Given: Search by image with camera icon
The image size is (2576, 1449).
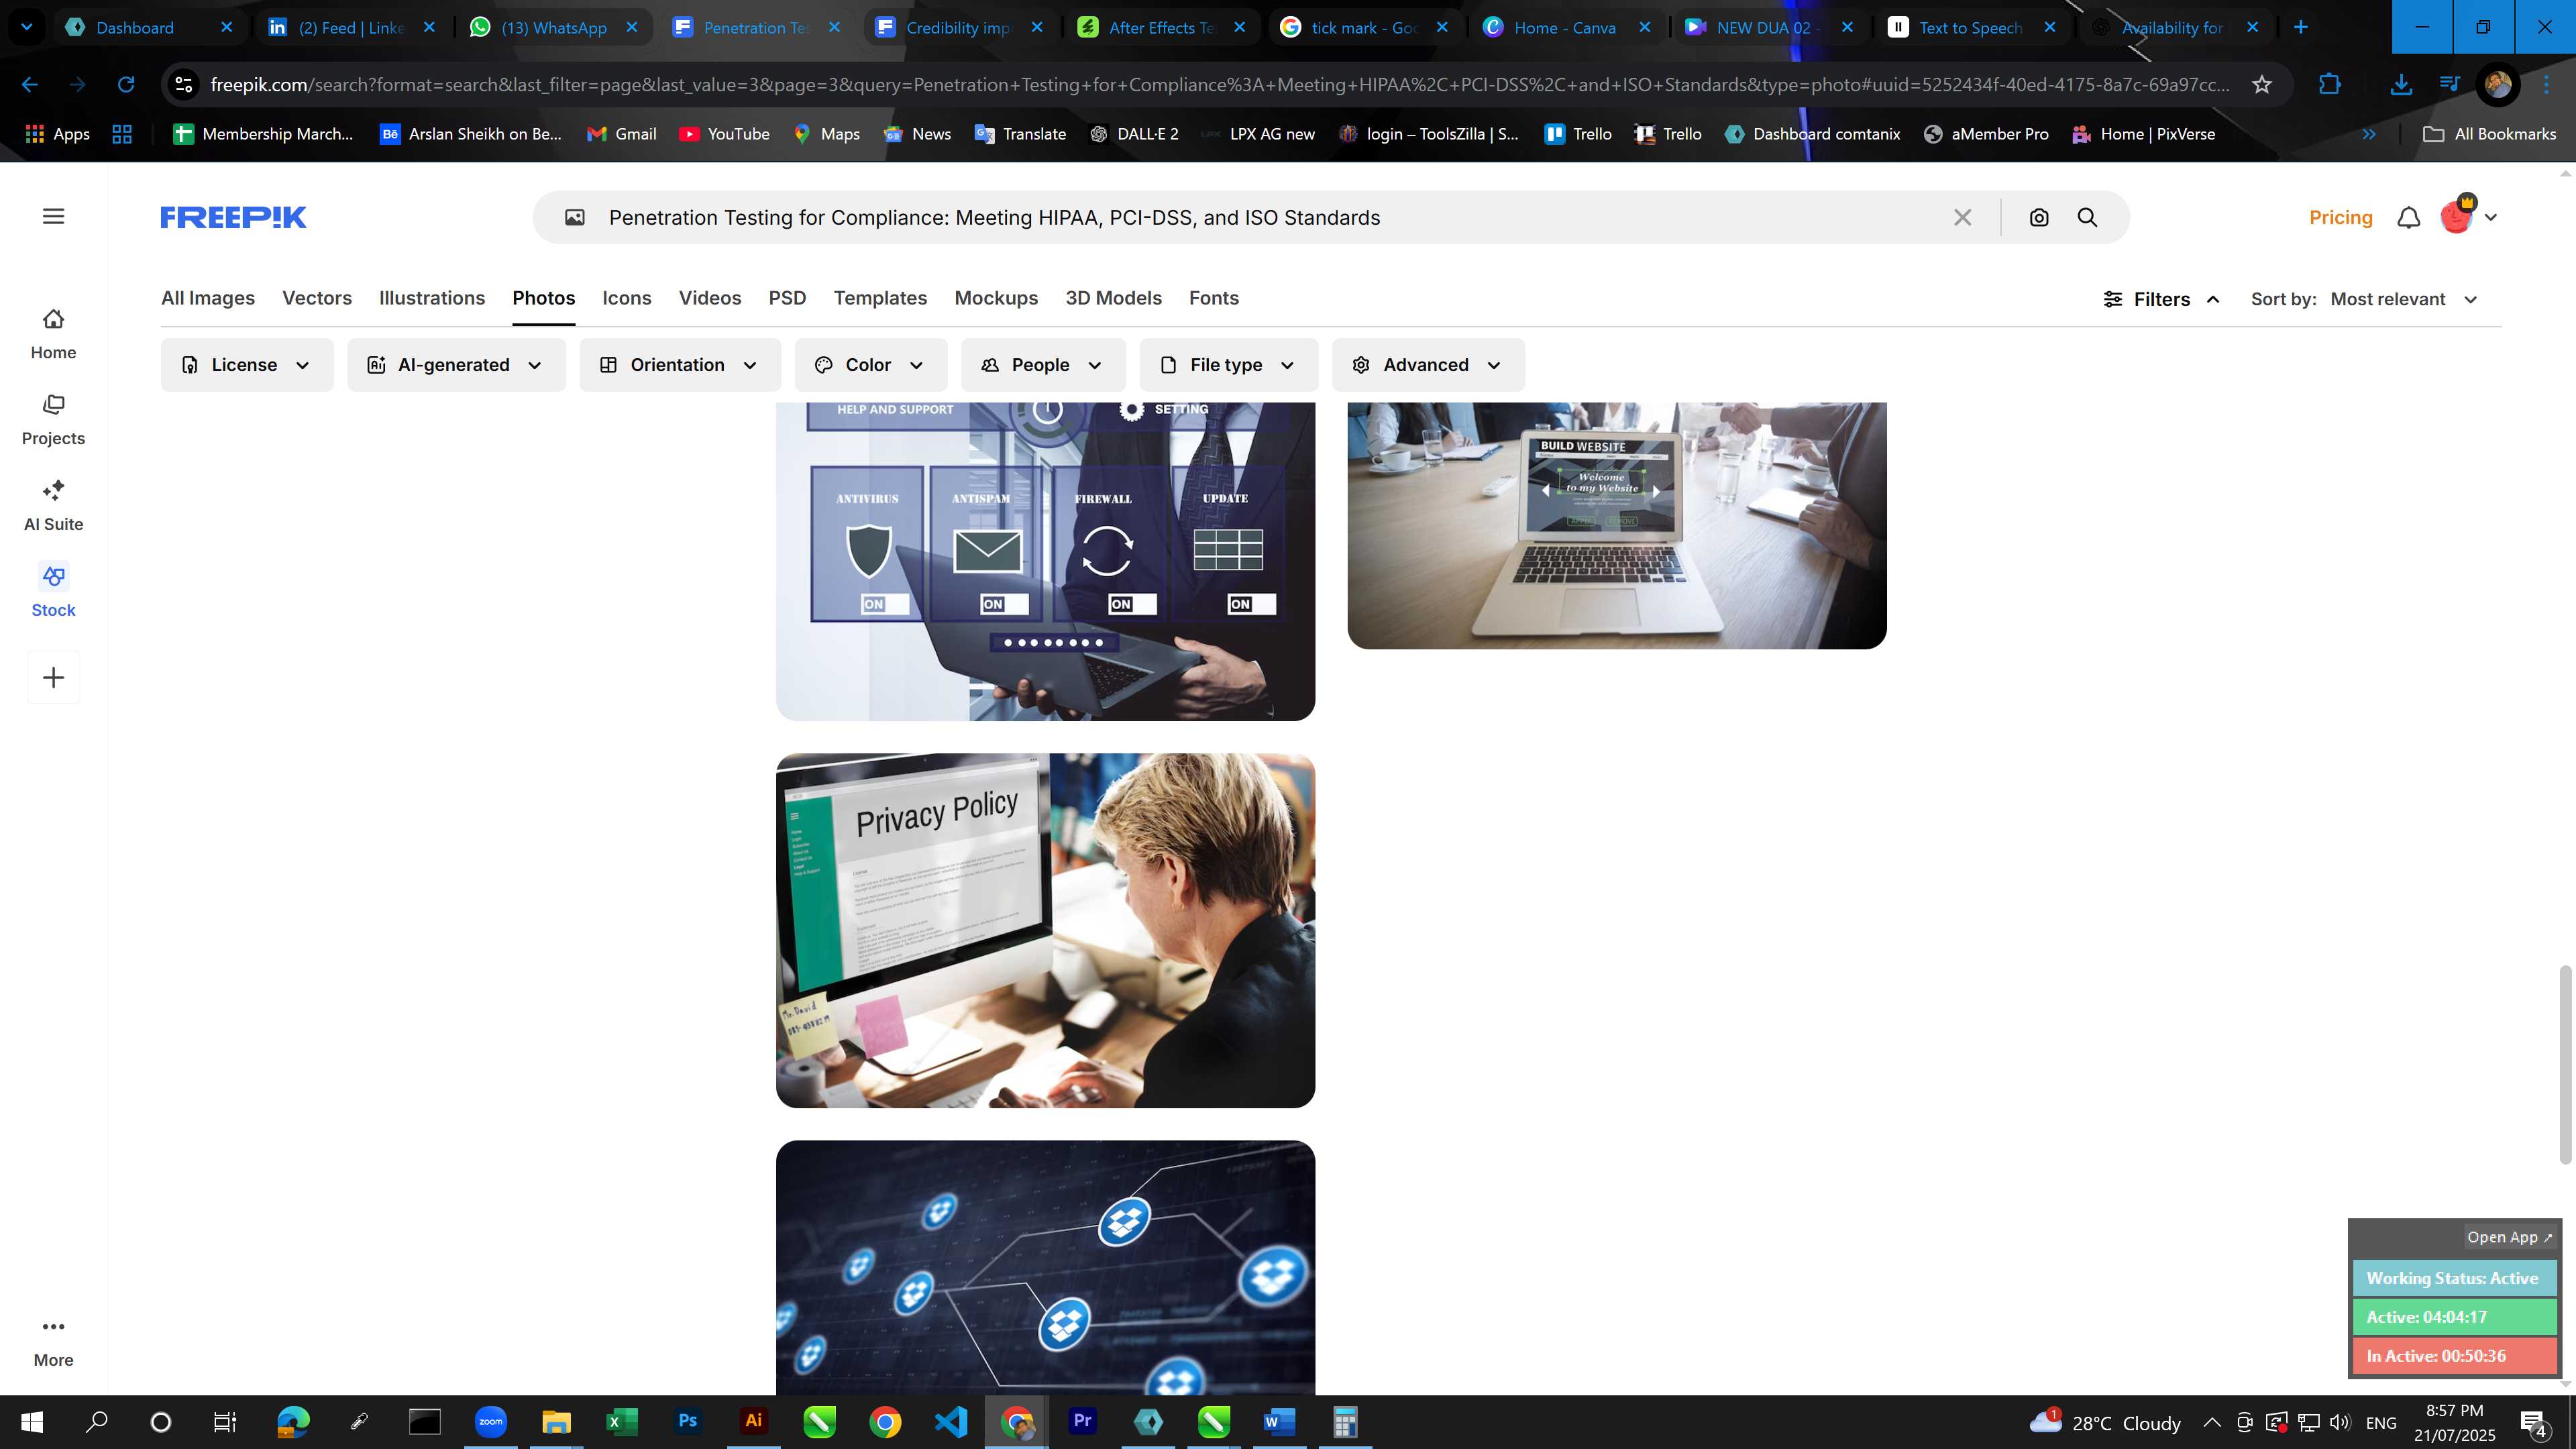Looking at the screenshot, I should pyautogui.click(x=2039, y=217).
